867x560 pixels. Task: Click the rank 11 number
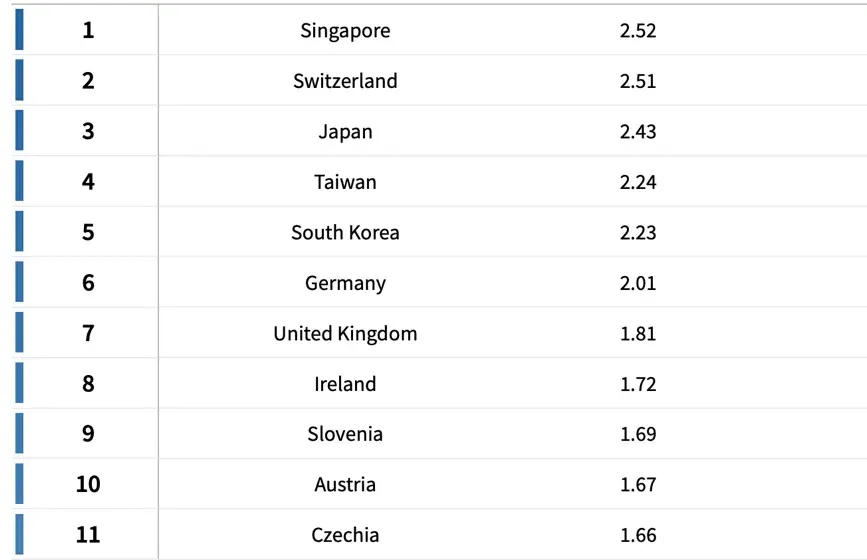tap(88, 535)
